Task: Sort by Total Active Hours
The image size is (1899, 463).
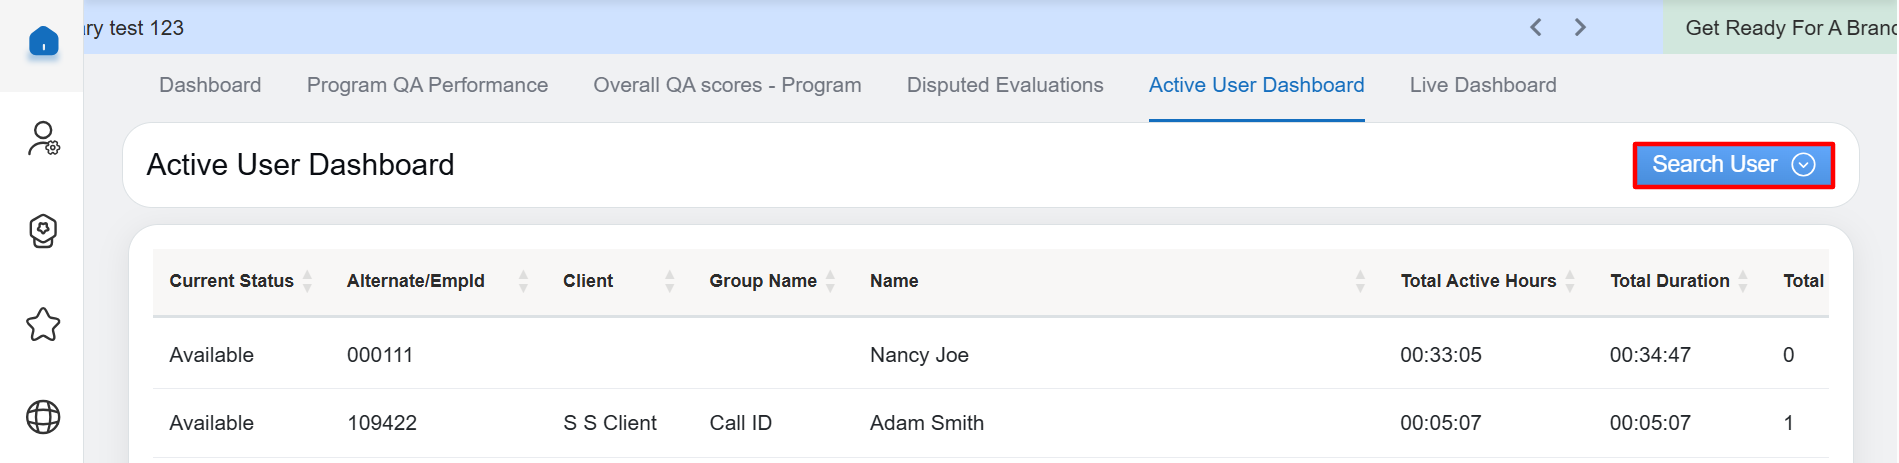Action: 1570,281
